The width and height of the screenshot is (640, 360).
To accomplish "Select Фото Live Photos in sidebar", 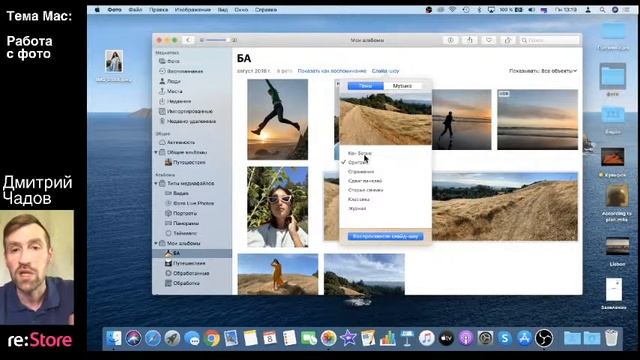I will (x=193, y=203).
